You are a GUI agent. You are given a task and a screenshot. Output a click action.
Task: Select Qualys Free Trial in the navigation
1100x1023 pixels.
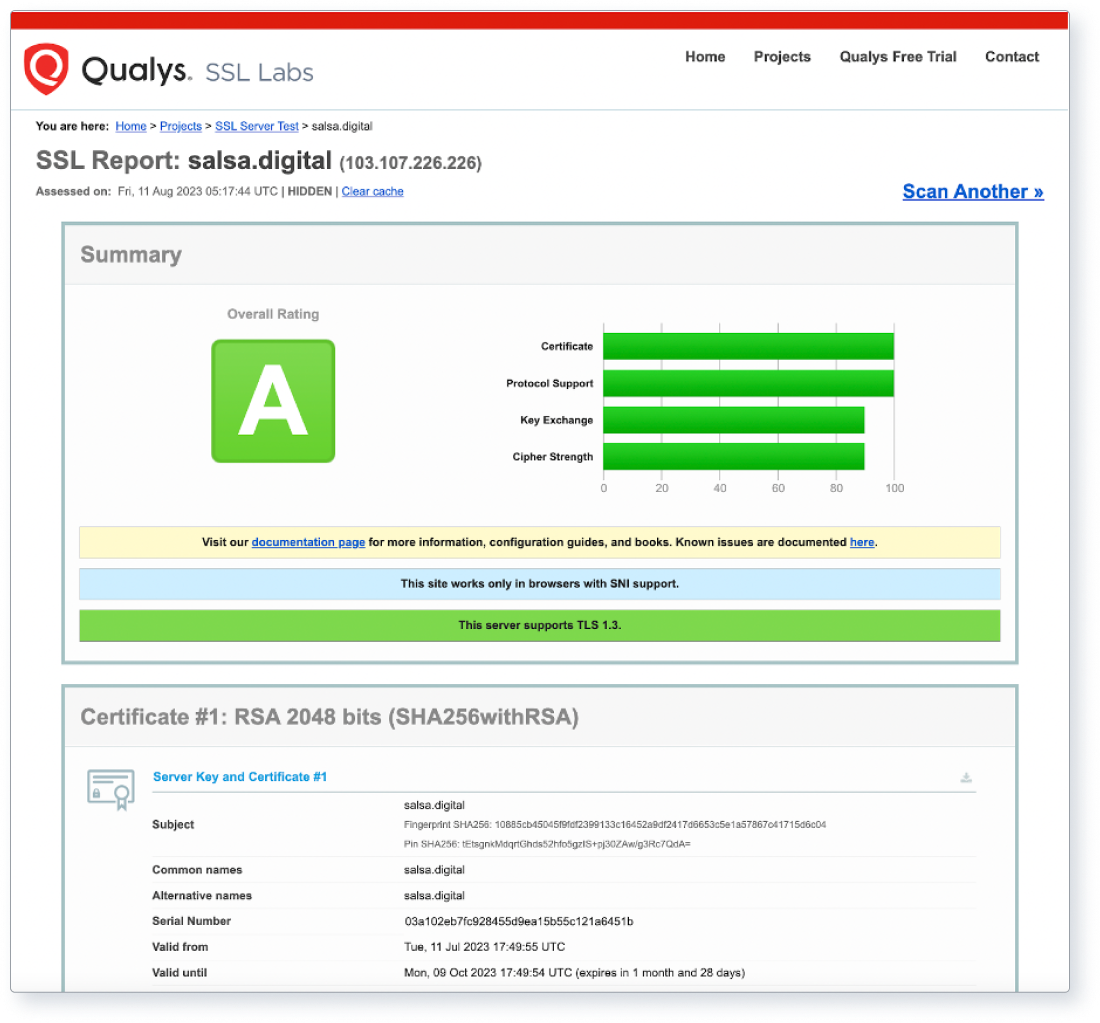(897, 57)
